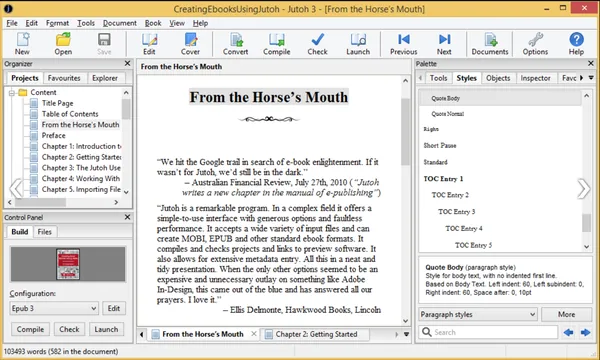Click the Convert toolbar icon
600x360 pixels.
point(235,44)
